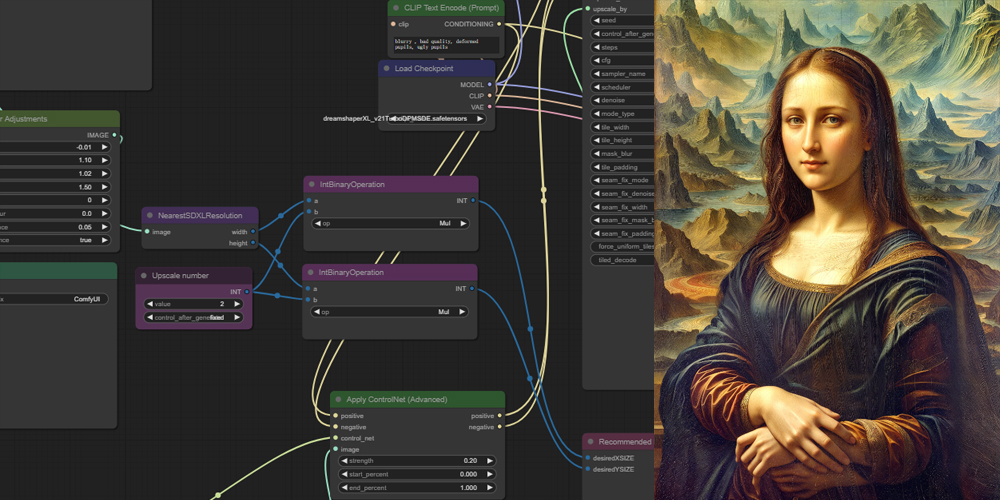Screen dimensions: 1000x500
Task: Decrease strength using its left arrow
Action: pos(345,460)
